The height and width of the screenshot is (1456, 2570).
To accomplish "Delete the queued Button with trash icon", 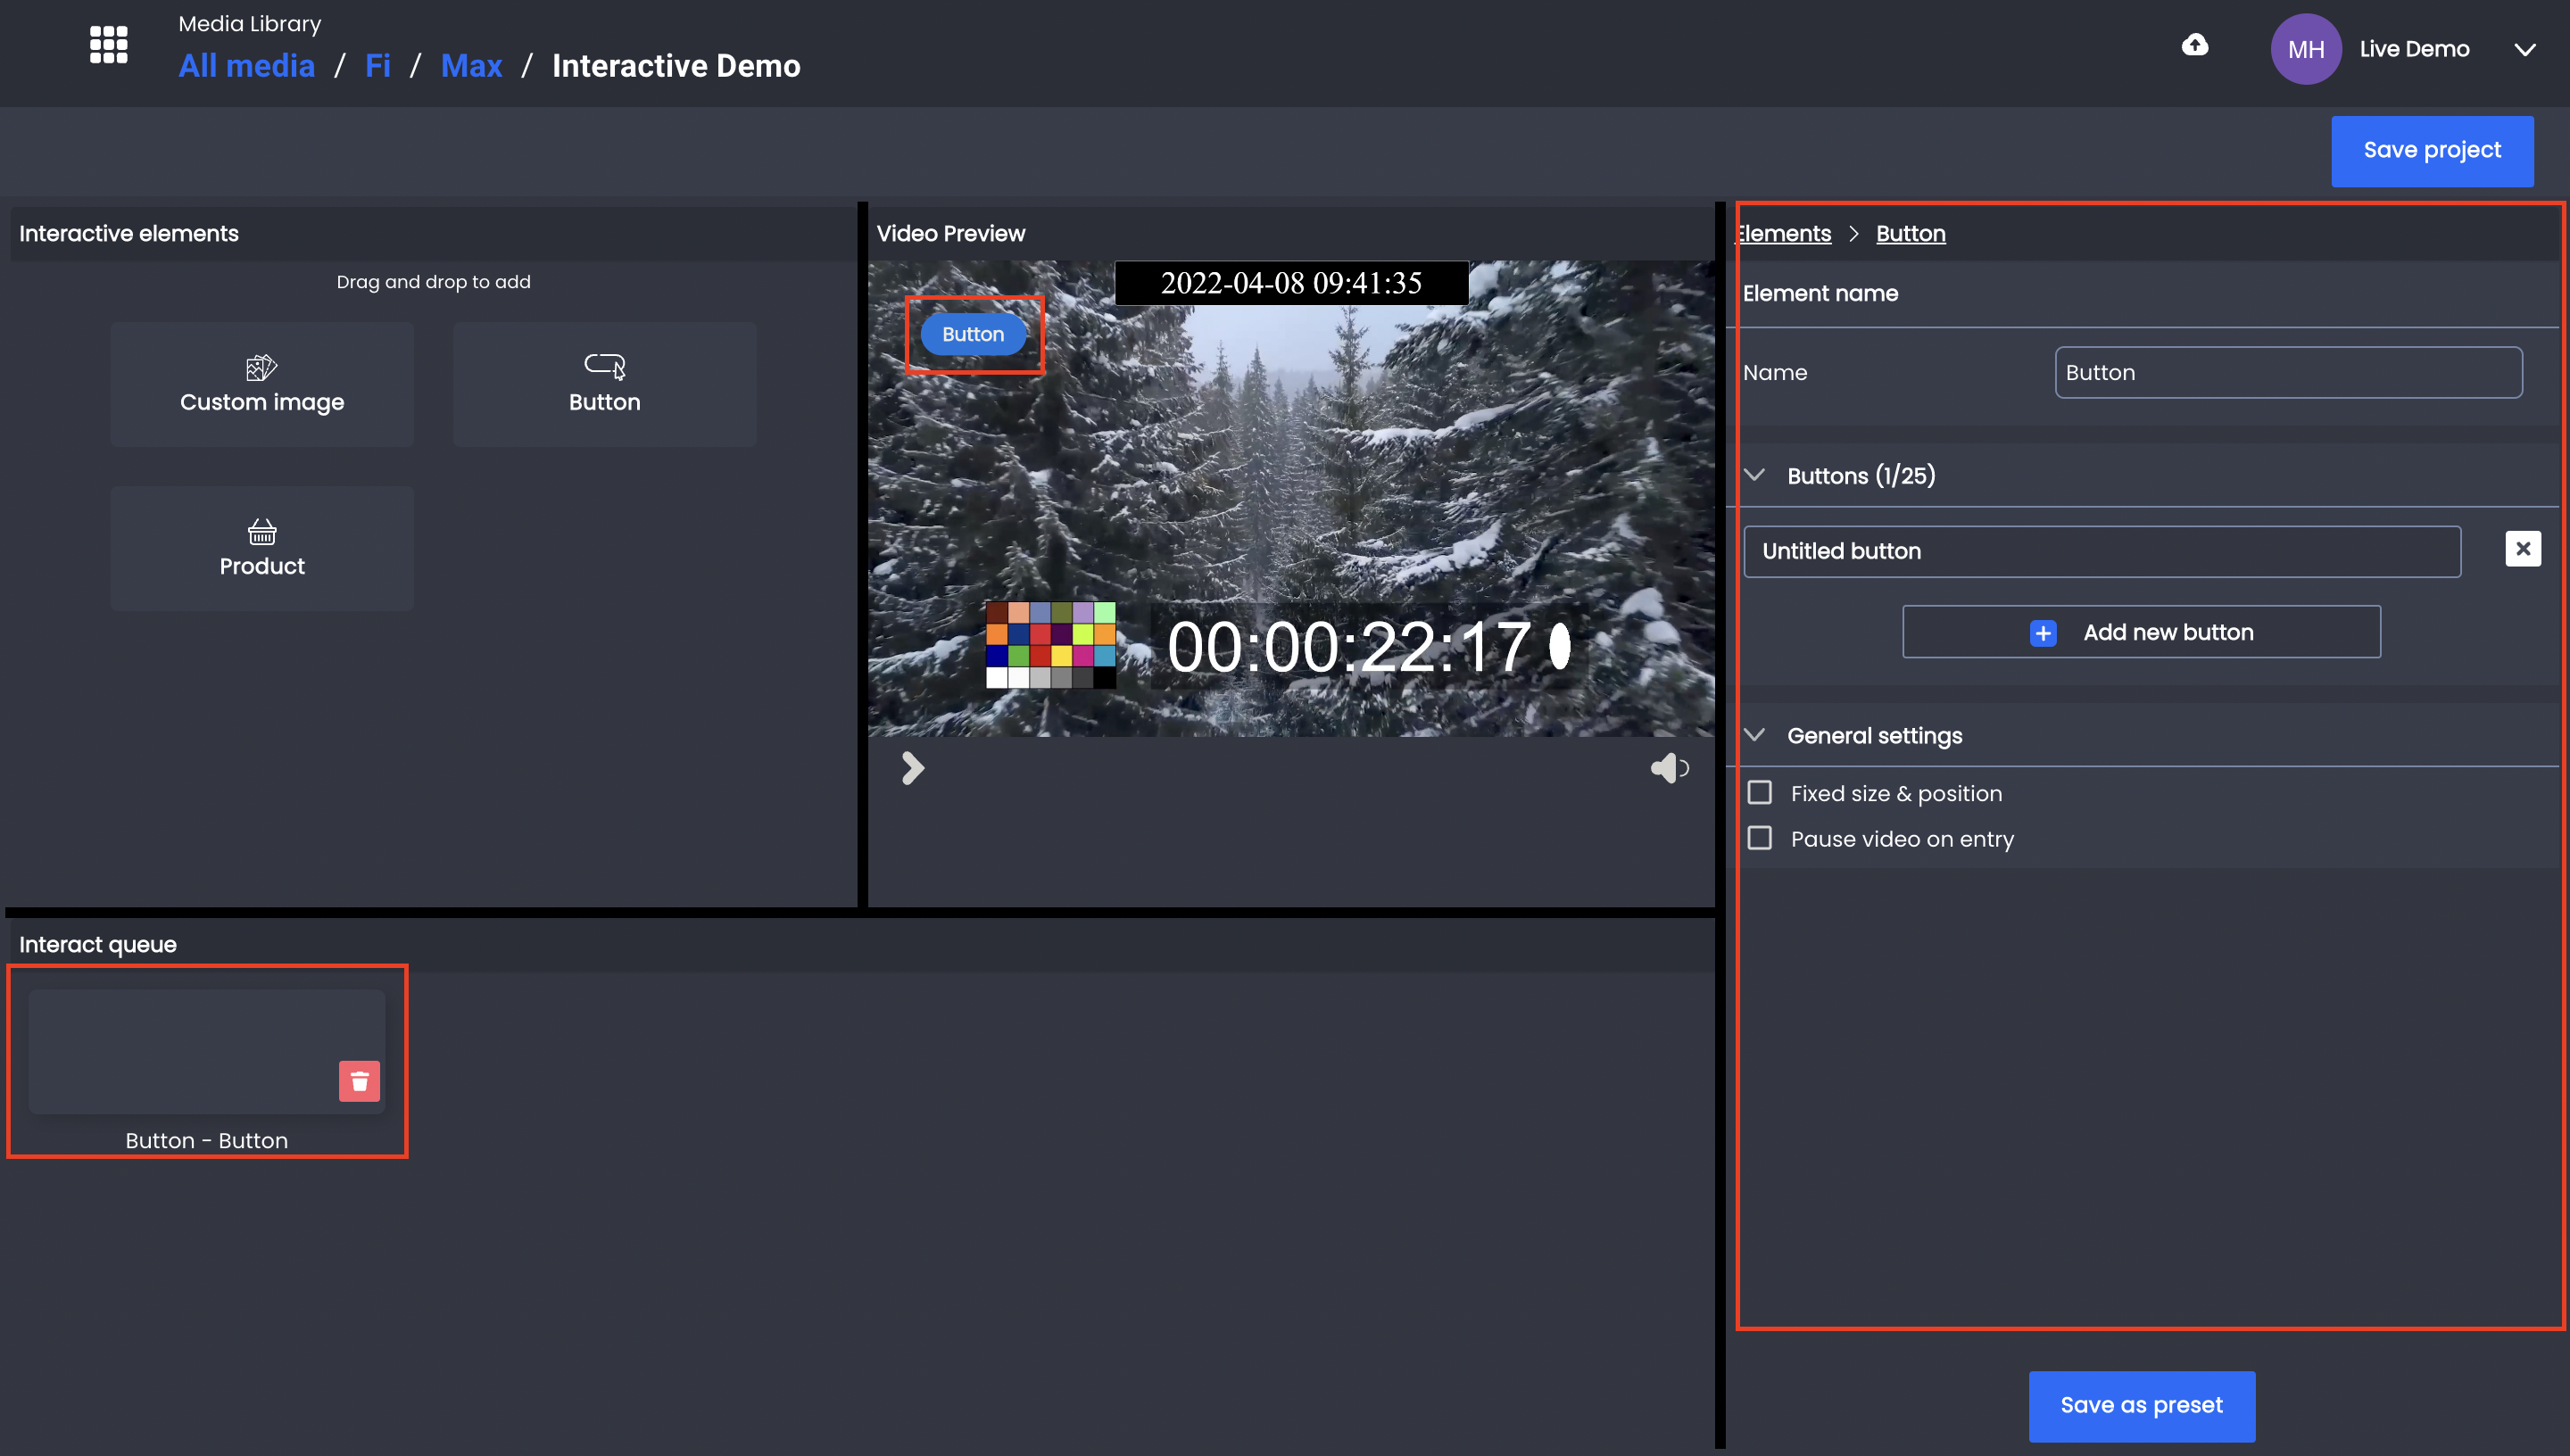I will coord(359,1081).
